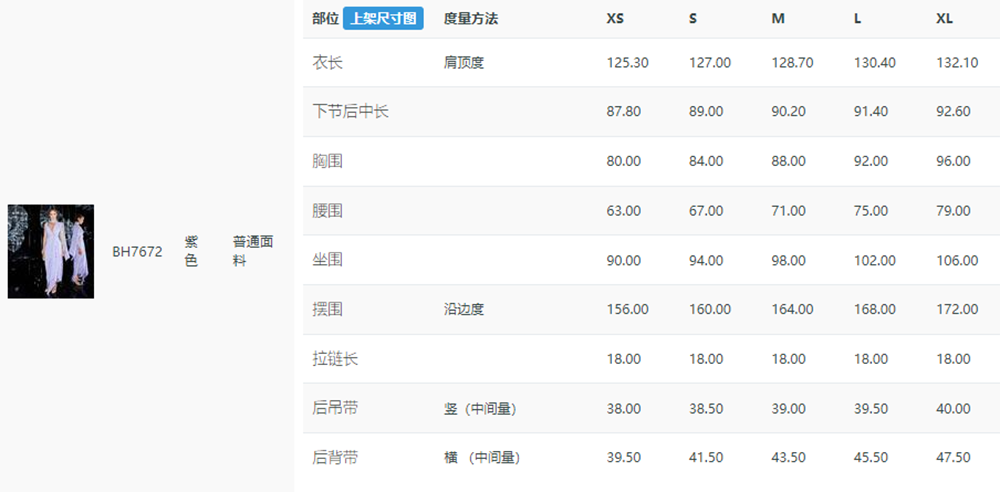This screenshot has width=1000, height=492.
Task: Click the 后吊带 row label
Action: 335,408
